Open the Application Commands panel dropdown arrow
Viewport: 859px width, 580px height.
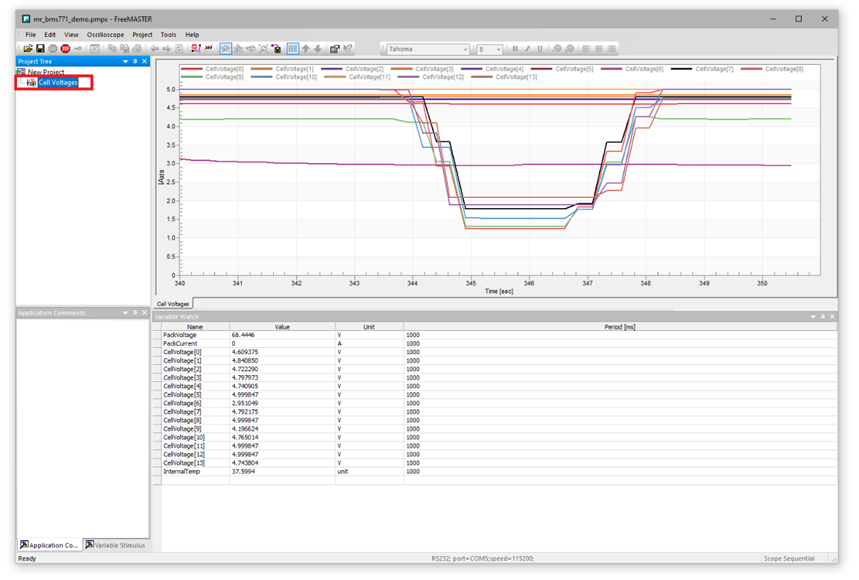(x=125, y=313)
